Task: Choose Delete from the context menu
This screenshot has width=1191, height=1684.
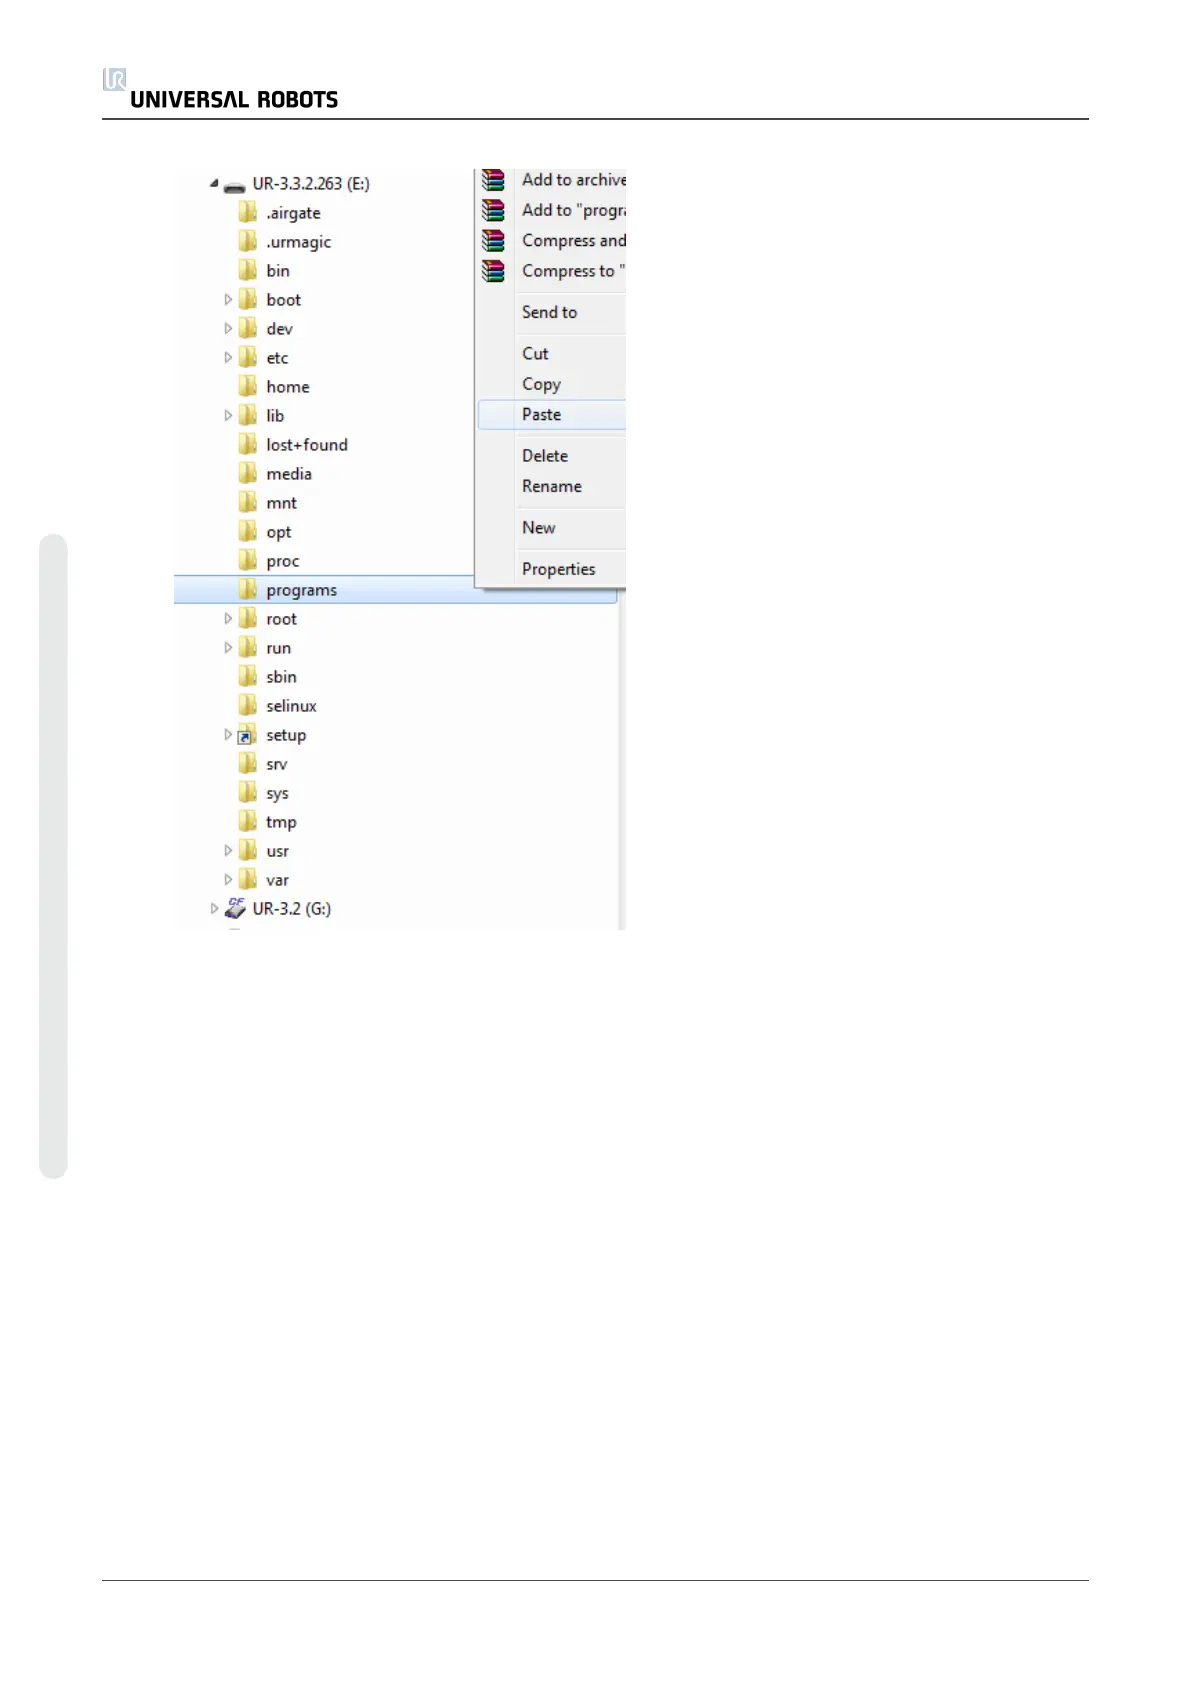Action: (x=552, y=456)
